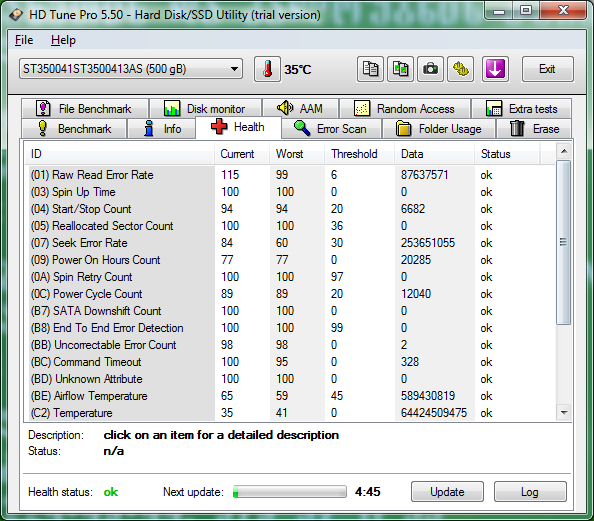Click the Exit button
Viewport: 594px width, 521px height.
[x=547, y=69]
